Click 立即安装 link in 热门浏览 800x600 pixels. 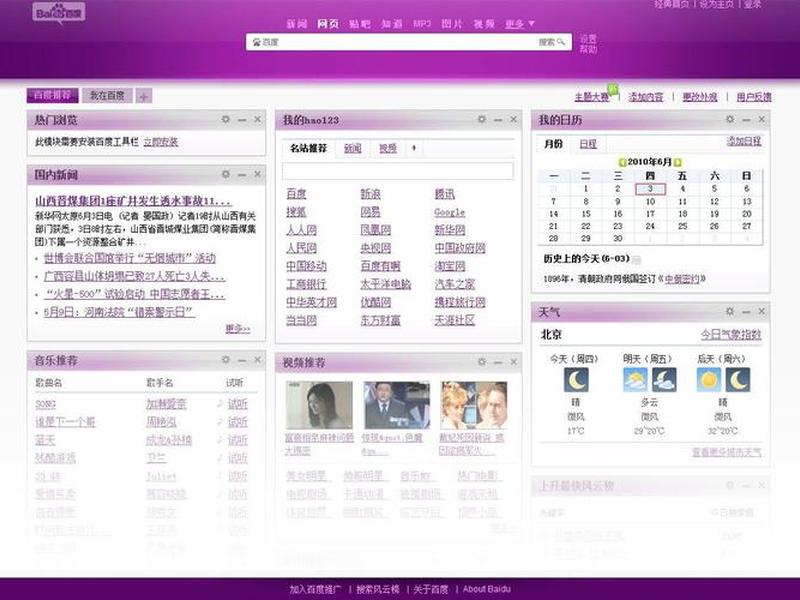pyautogui.click(x=161, y=142)
